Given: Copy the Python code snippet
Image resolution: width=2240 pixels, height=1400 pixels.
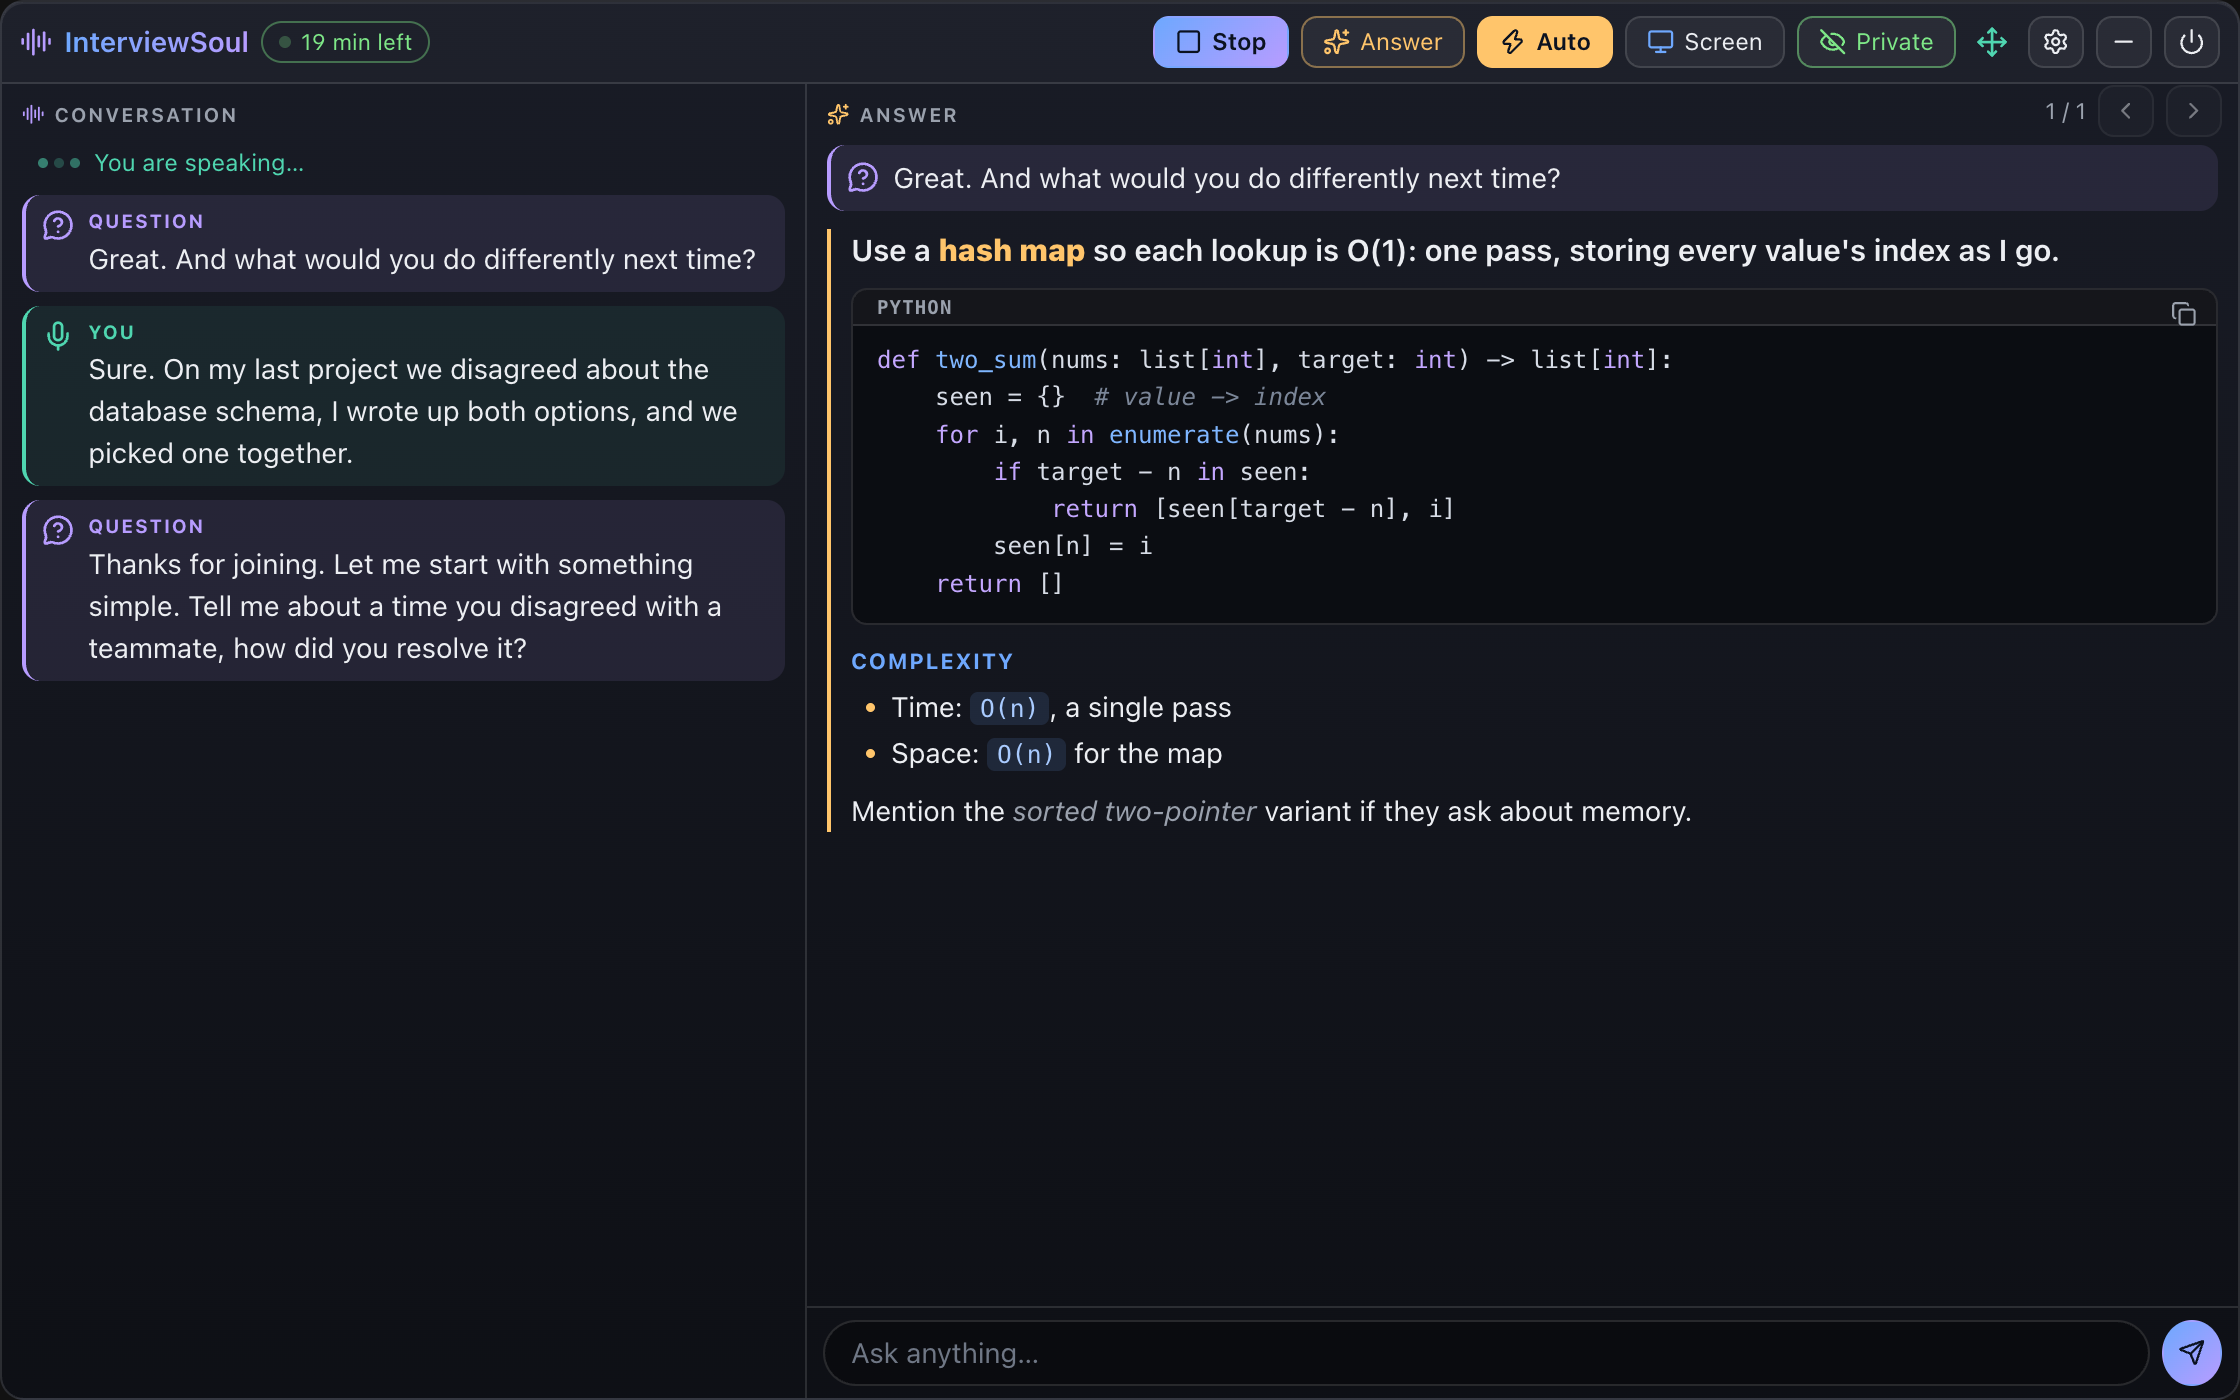Looking at the screenshot, I should (x=2183, y=313).
